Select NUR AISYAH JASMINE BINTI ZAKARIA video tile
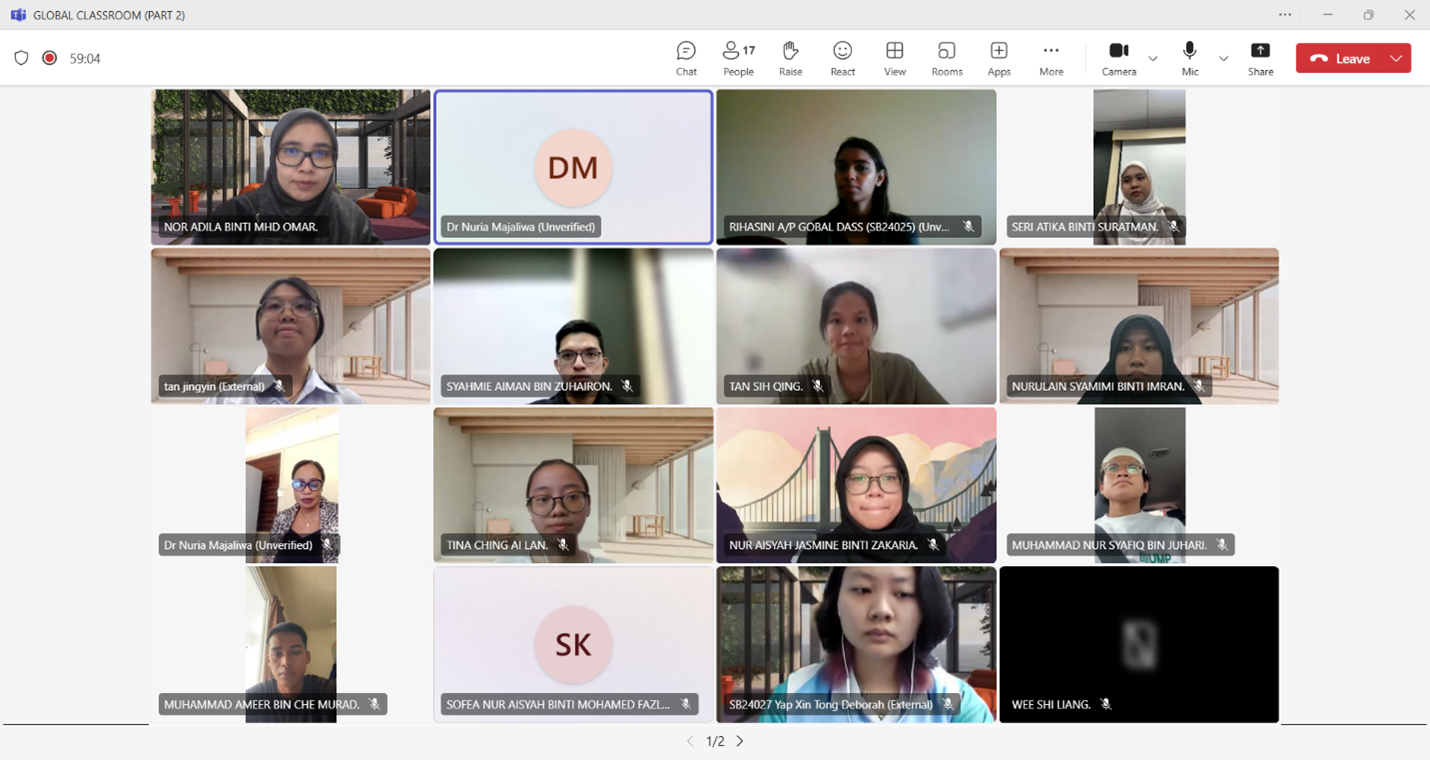The image size is (1430, 760). point(856,485)
